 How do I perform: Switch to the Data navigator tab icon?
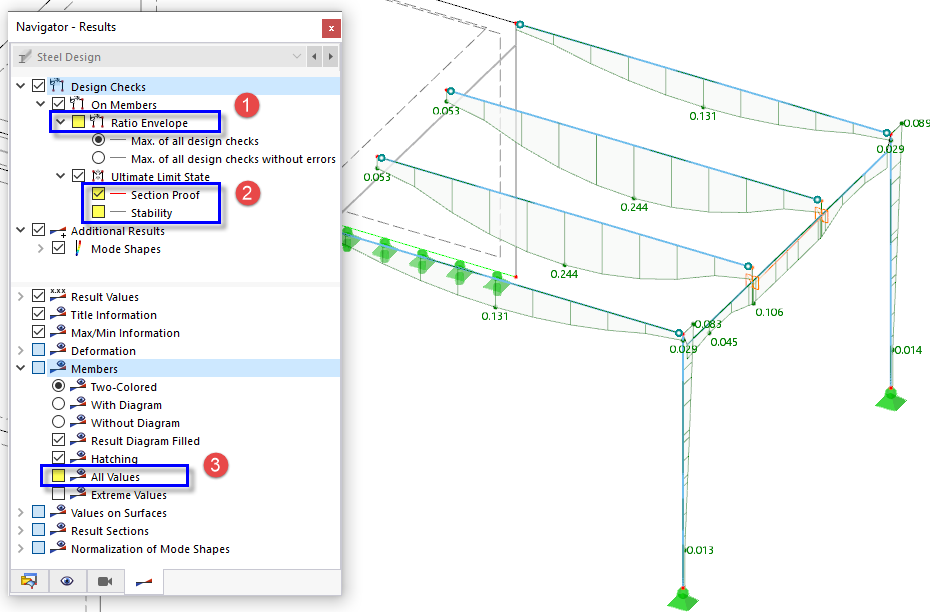(29, 581)
